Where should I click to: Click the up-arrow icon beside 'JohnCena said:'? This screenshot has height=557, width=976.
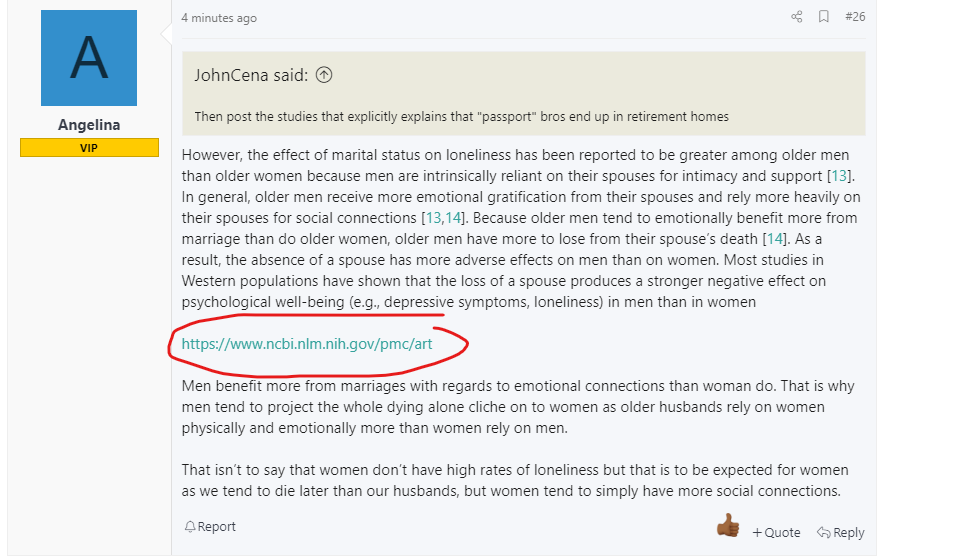[x=324, y=75]
